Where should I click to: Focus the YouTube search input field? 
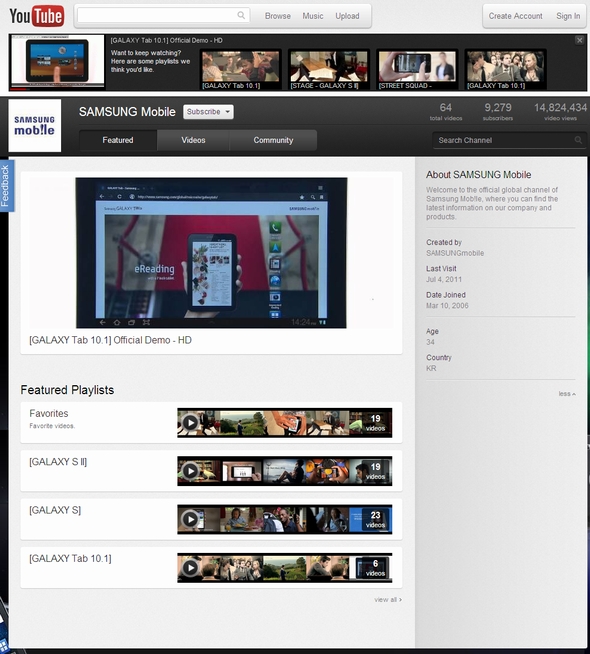163,15
